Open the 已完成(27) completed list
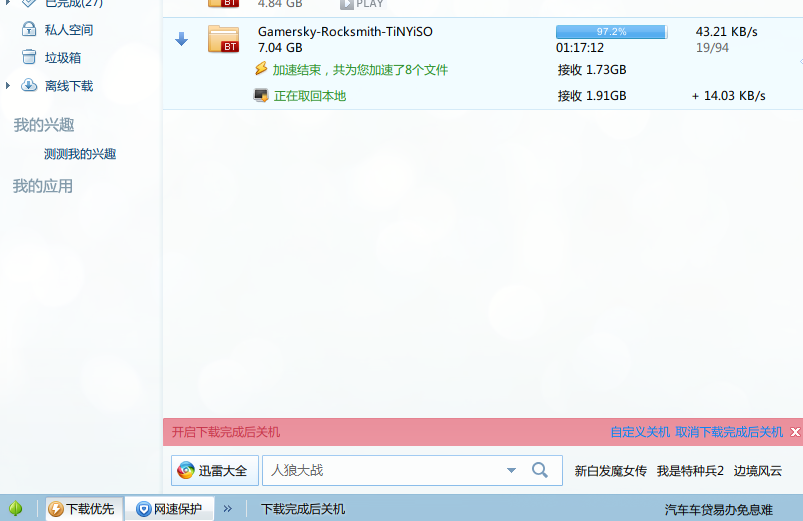 coord(74,3)
